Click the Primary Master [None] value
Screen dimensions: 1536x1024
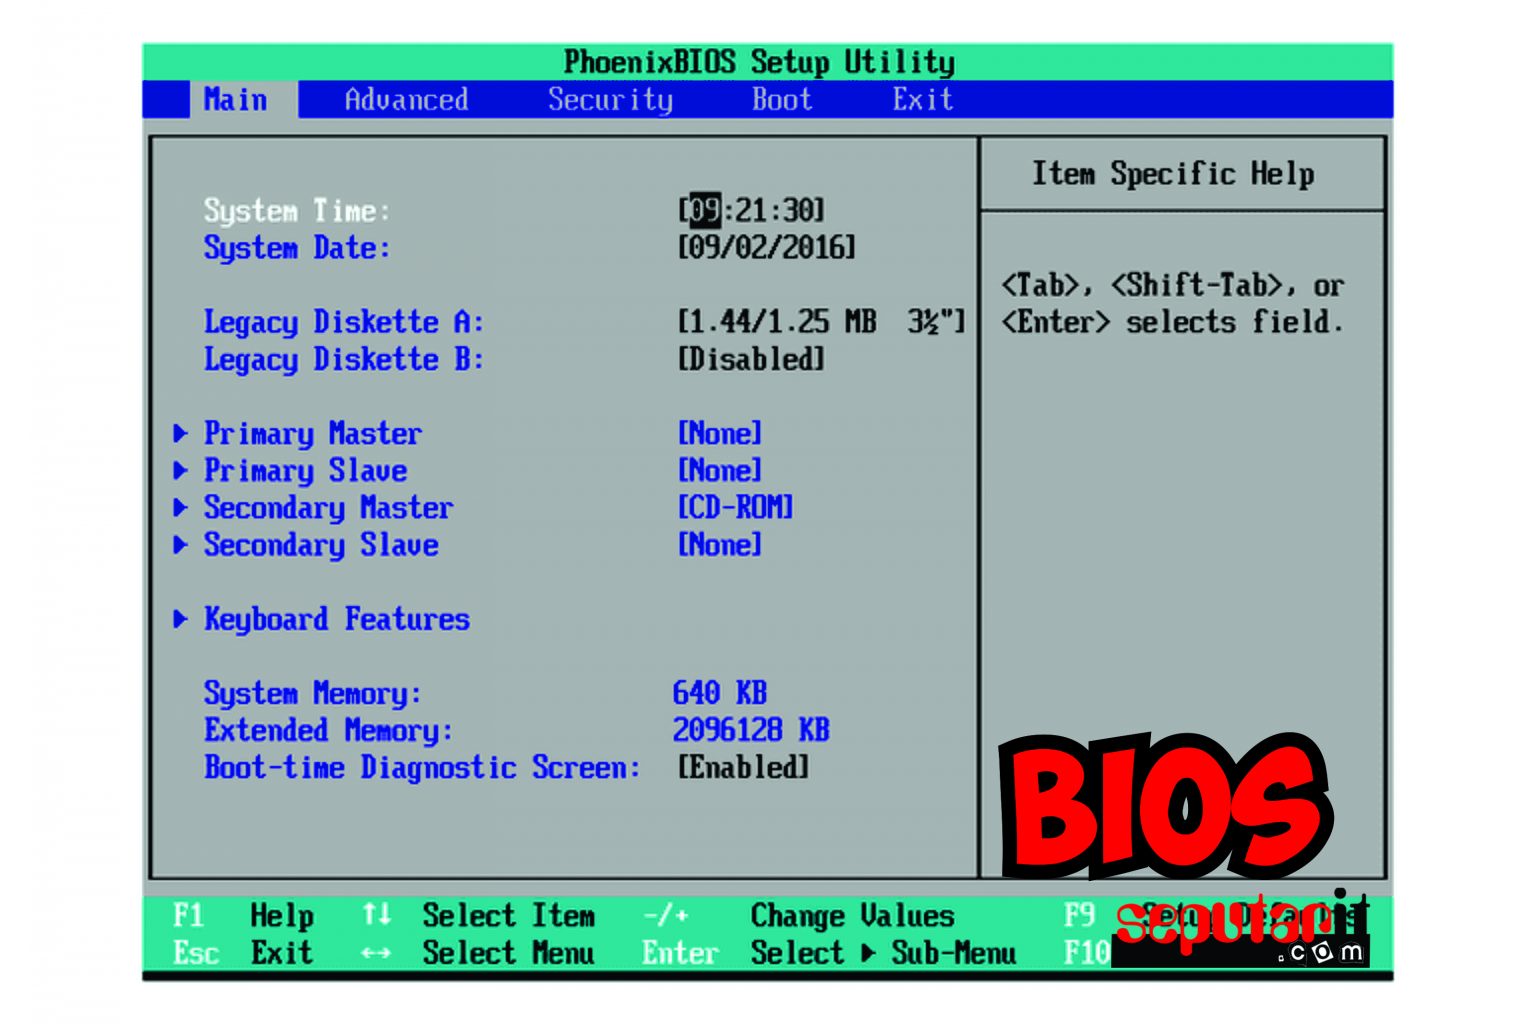pyautogui.click(x=720, y=434)
